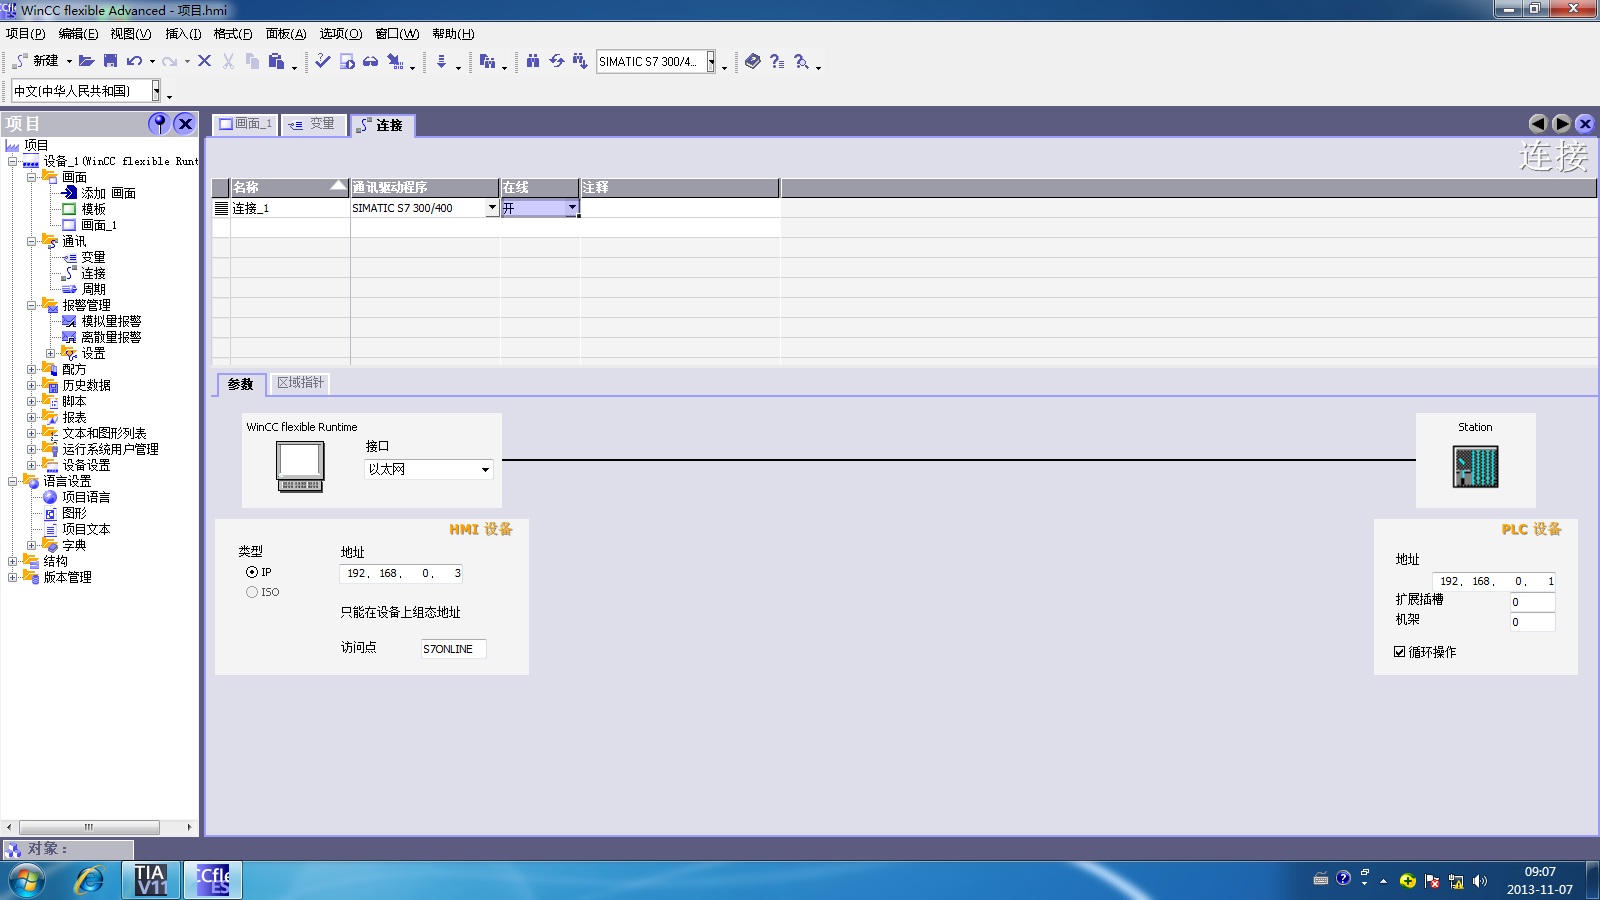Switch to the 变量 tab

coord(313,125)
